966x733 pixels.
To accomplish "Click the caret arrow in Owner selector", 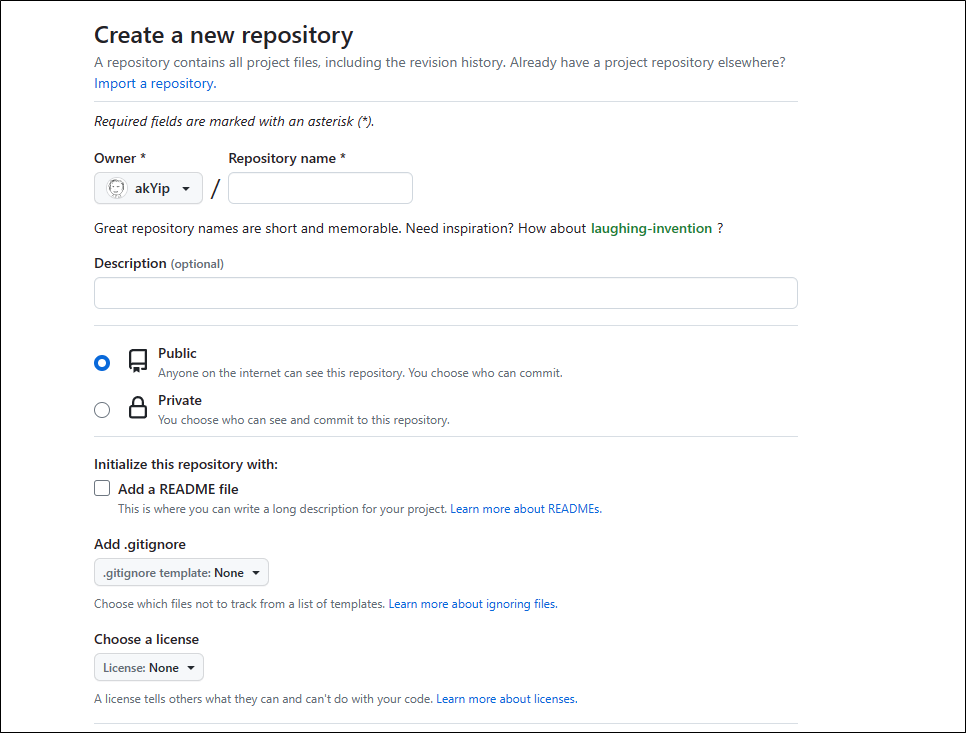I will (186, 189).
